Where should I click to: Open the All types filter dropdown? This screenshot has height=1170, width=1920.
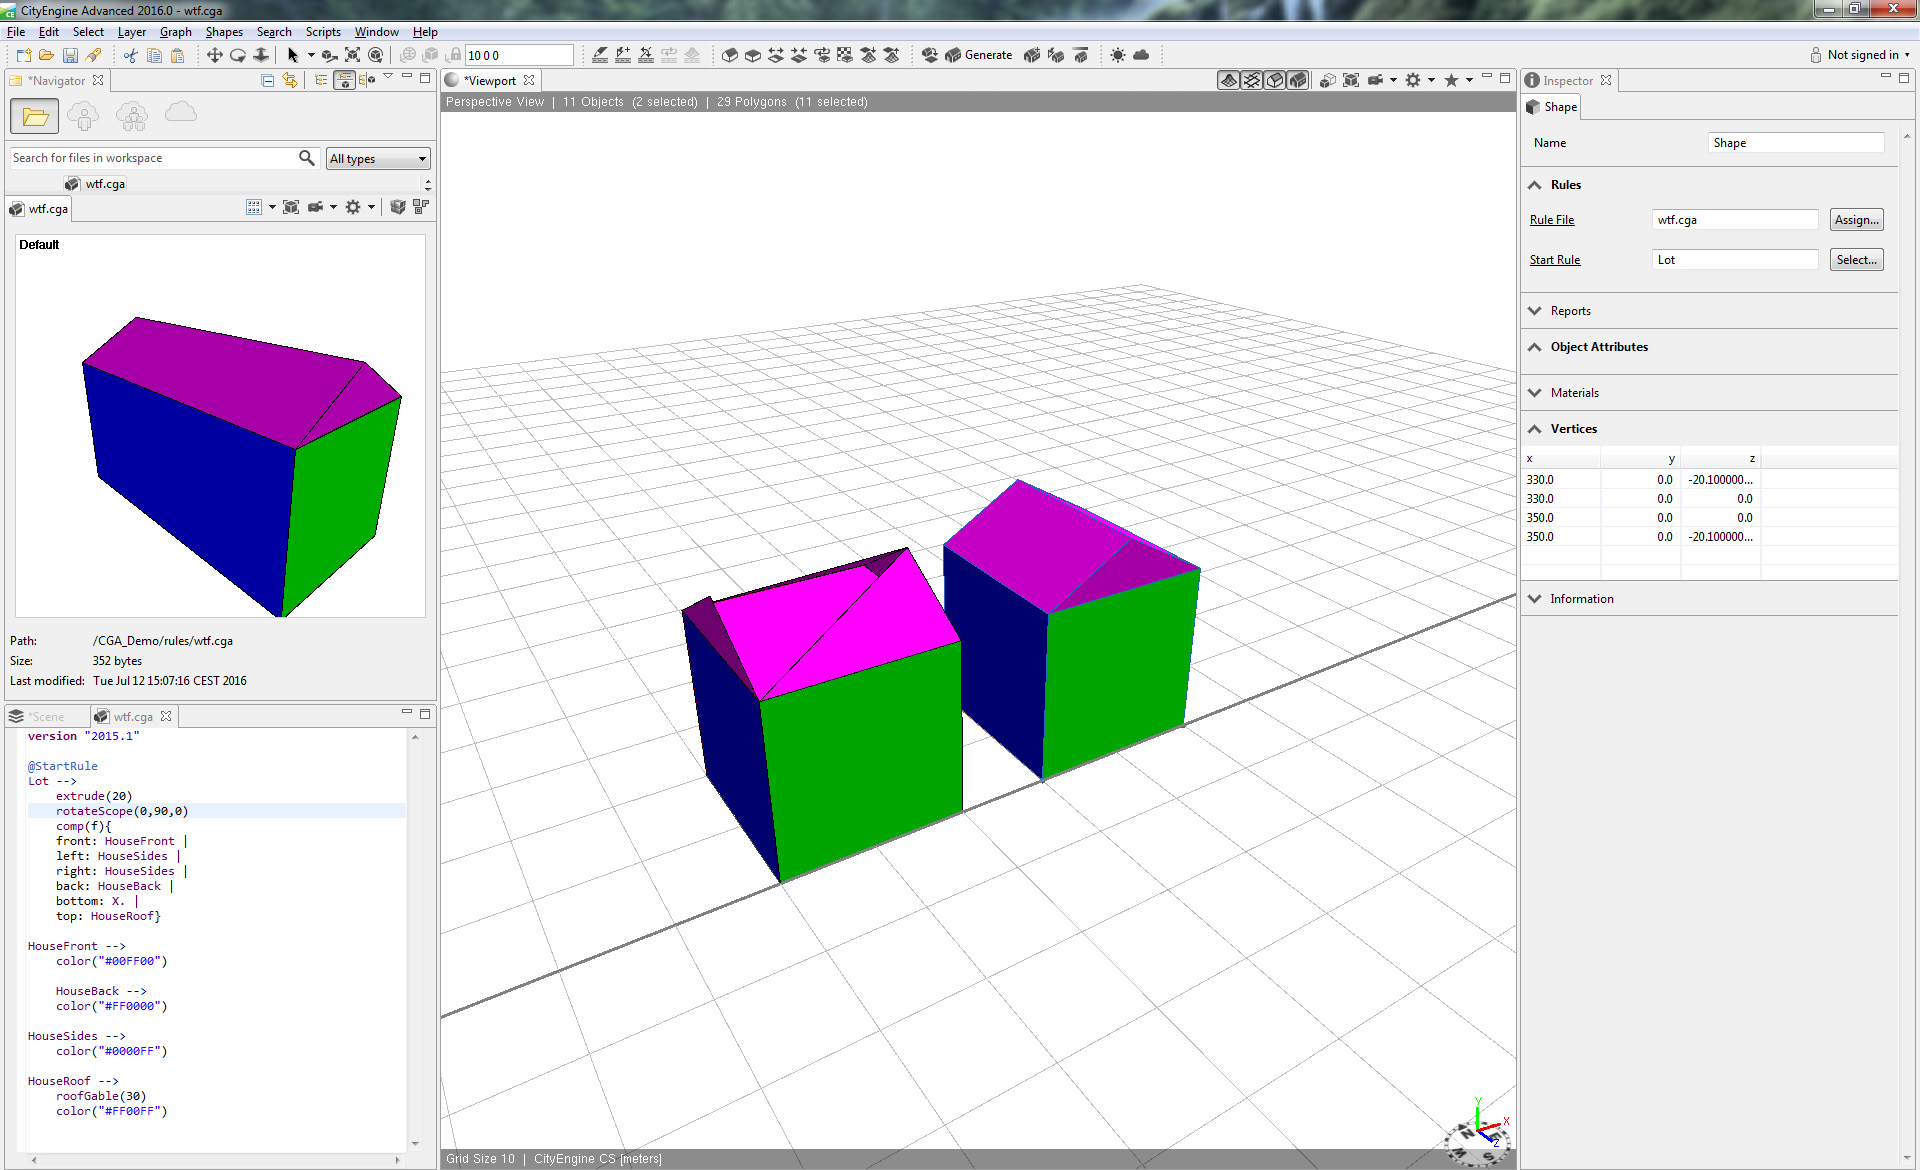point(378,158)
